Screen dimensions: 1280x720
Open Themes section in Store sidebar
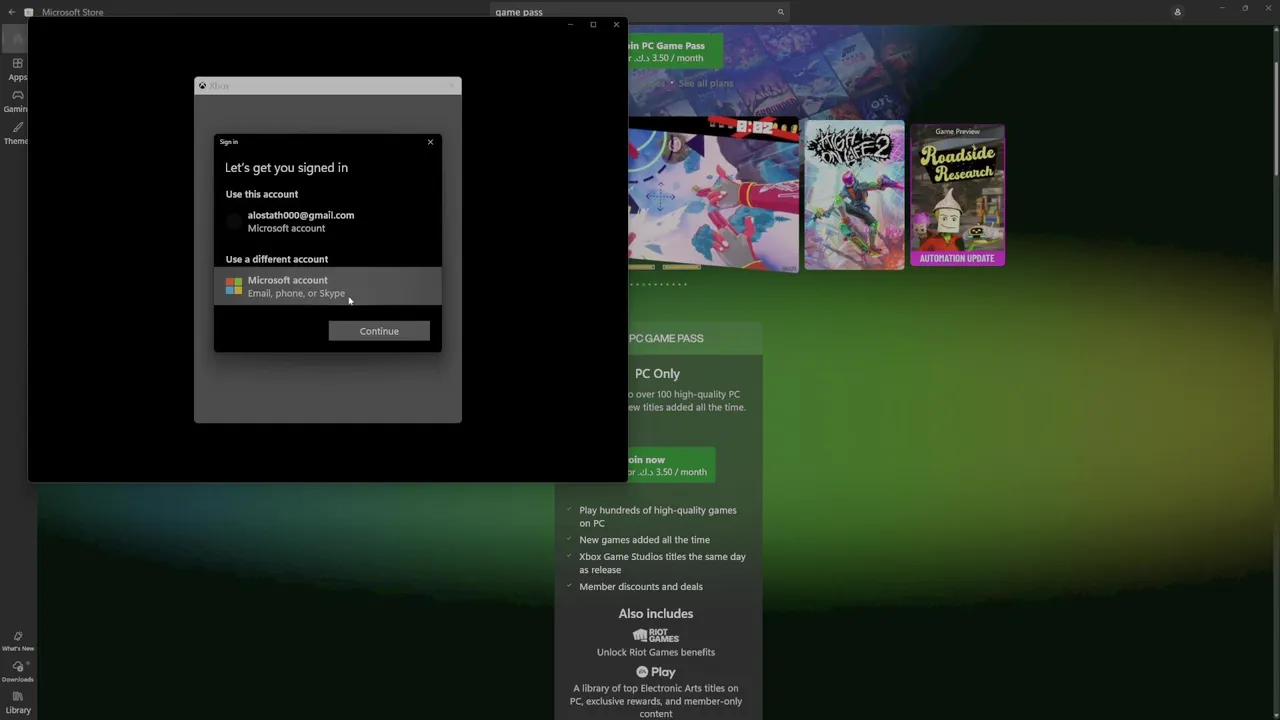[x=15, y=133]
